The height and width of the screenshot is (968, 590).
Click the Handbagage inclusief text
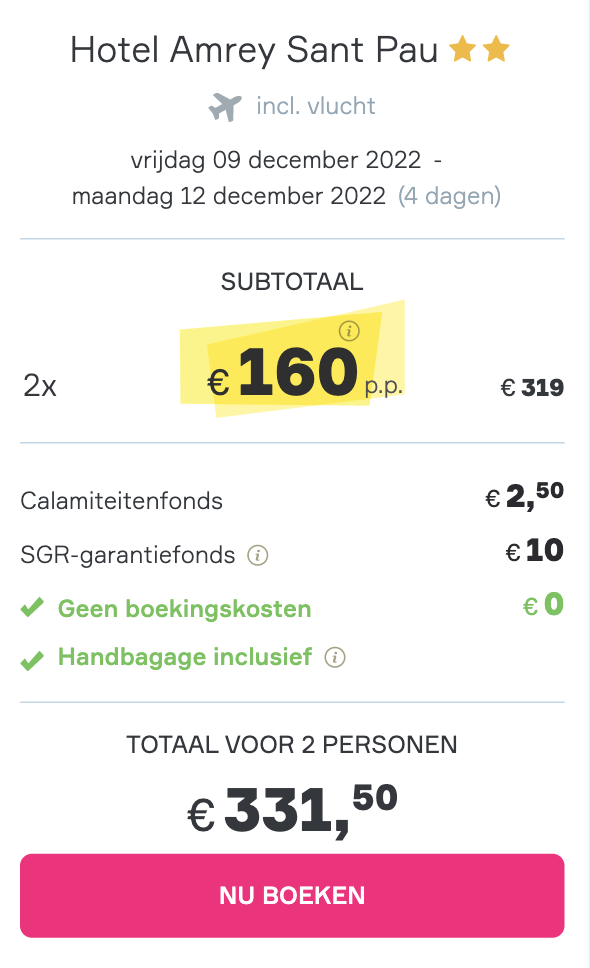point(185,657)
